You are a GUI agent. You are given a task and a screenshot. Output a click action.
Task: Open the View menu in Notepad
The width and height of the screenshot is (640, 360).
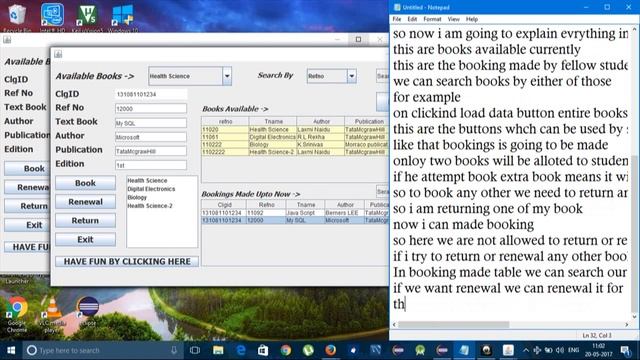453,19
